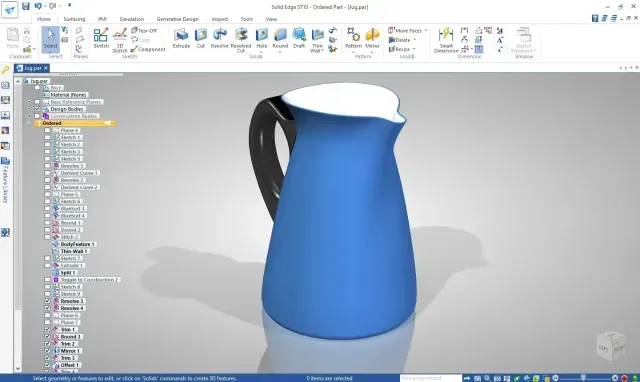Screen dimensions: 640x382
Task: Switch to Generative Design tab
Action: pos(178,19)
